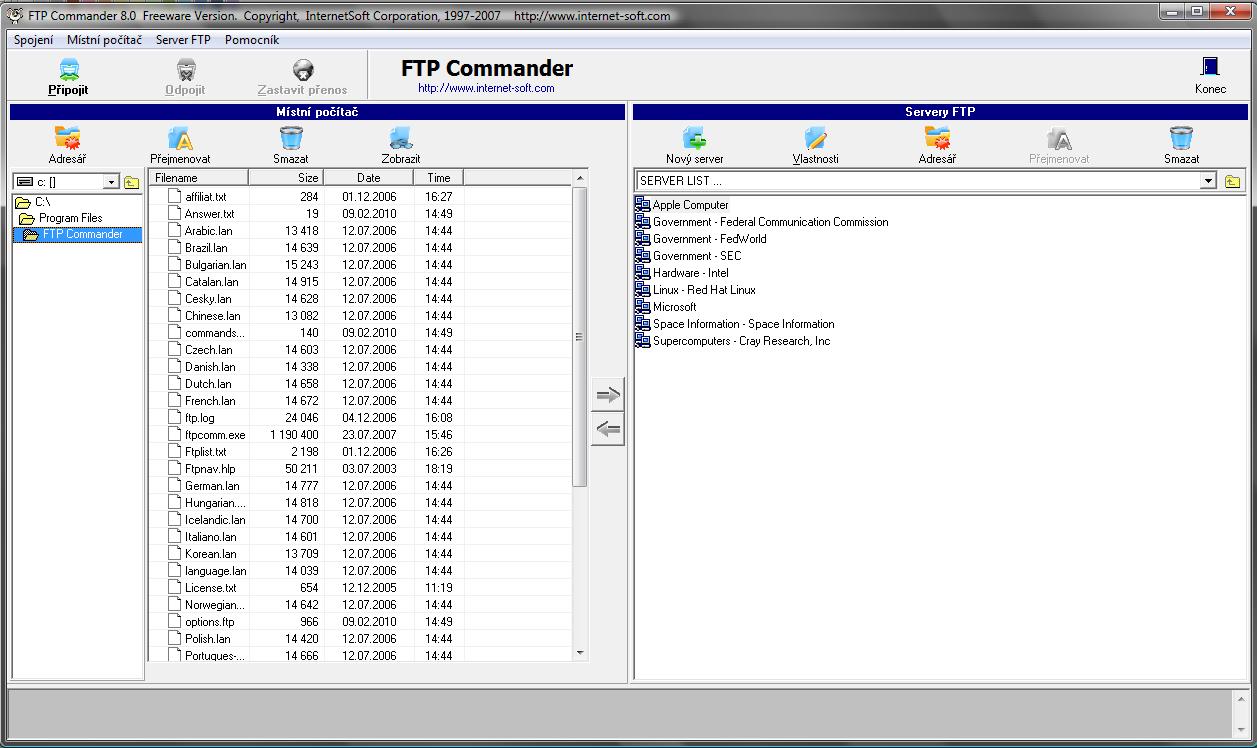The width and height of the screenshot is (1257, 748).
Task: Select Hardware - Intel server icon
Action: coord(642,273)
